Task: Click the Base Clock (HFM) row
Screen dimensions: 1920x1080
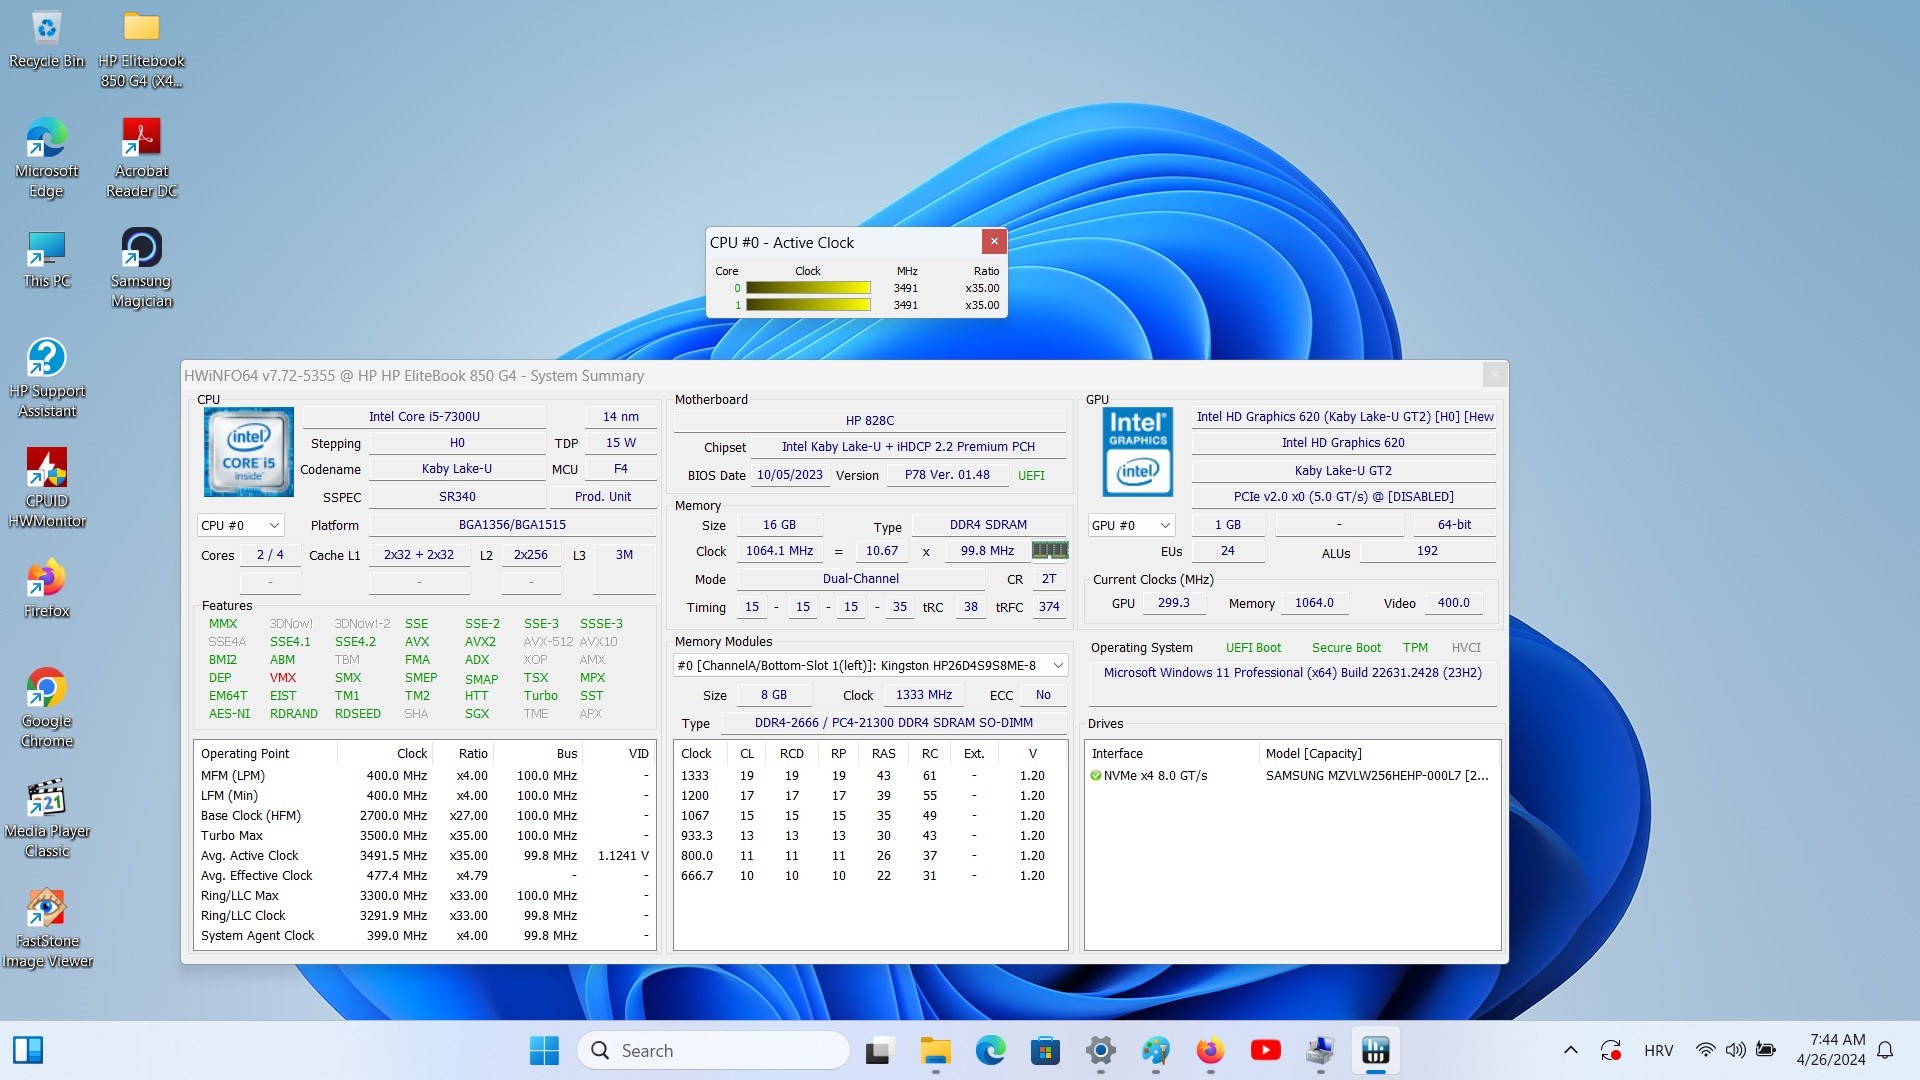Action: click(x=425, y=816)
